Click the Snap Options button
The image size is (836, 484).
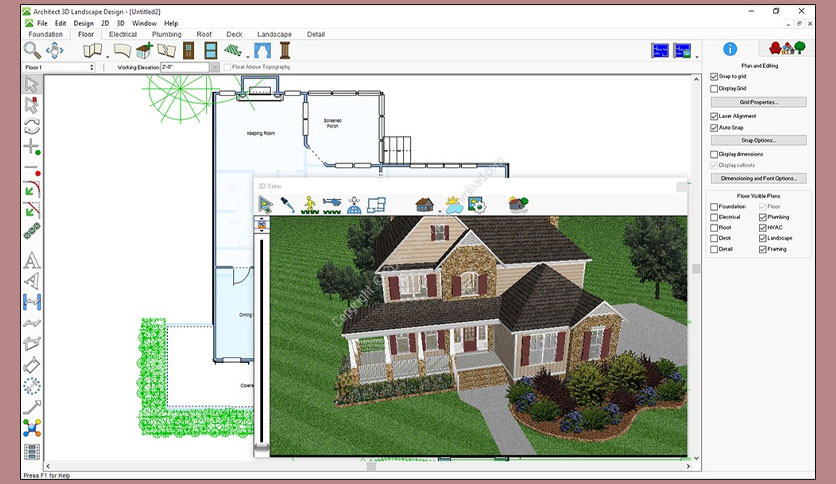pyautogui.click(x=758, y=140)
